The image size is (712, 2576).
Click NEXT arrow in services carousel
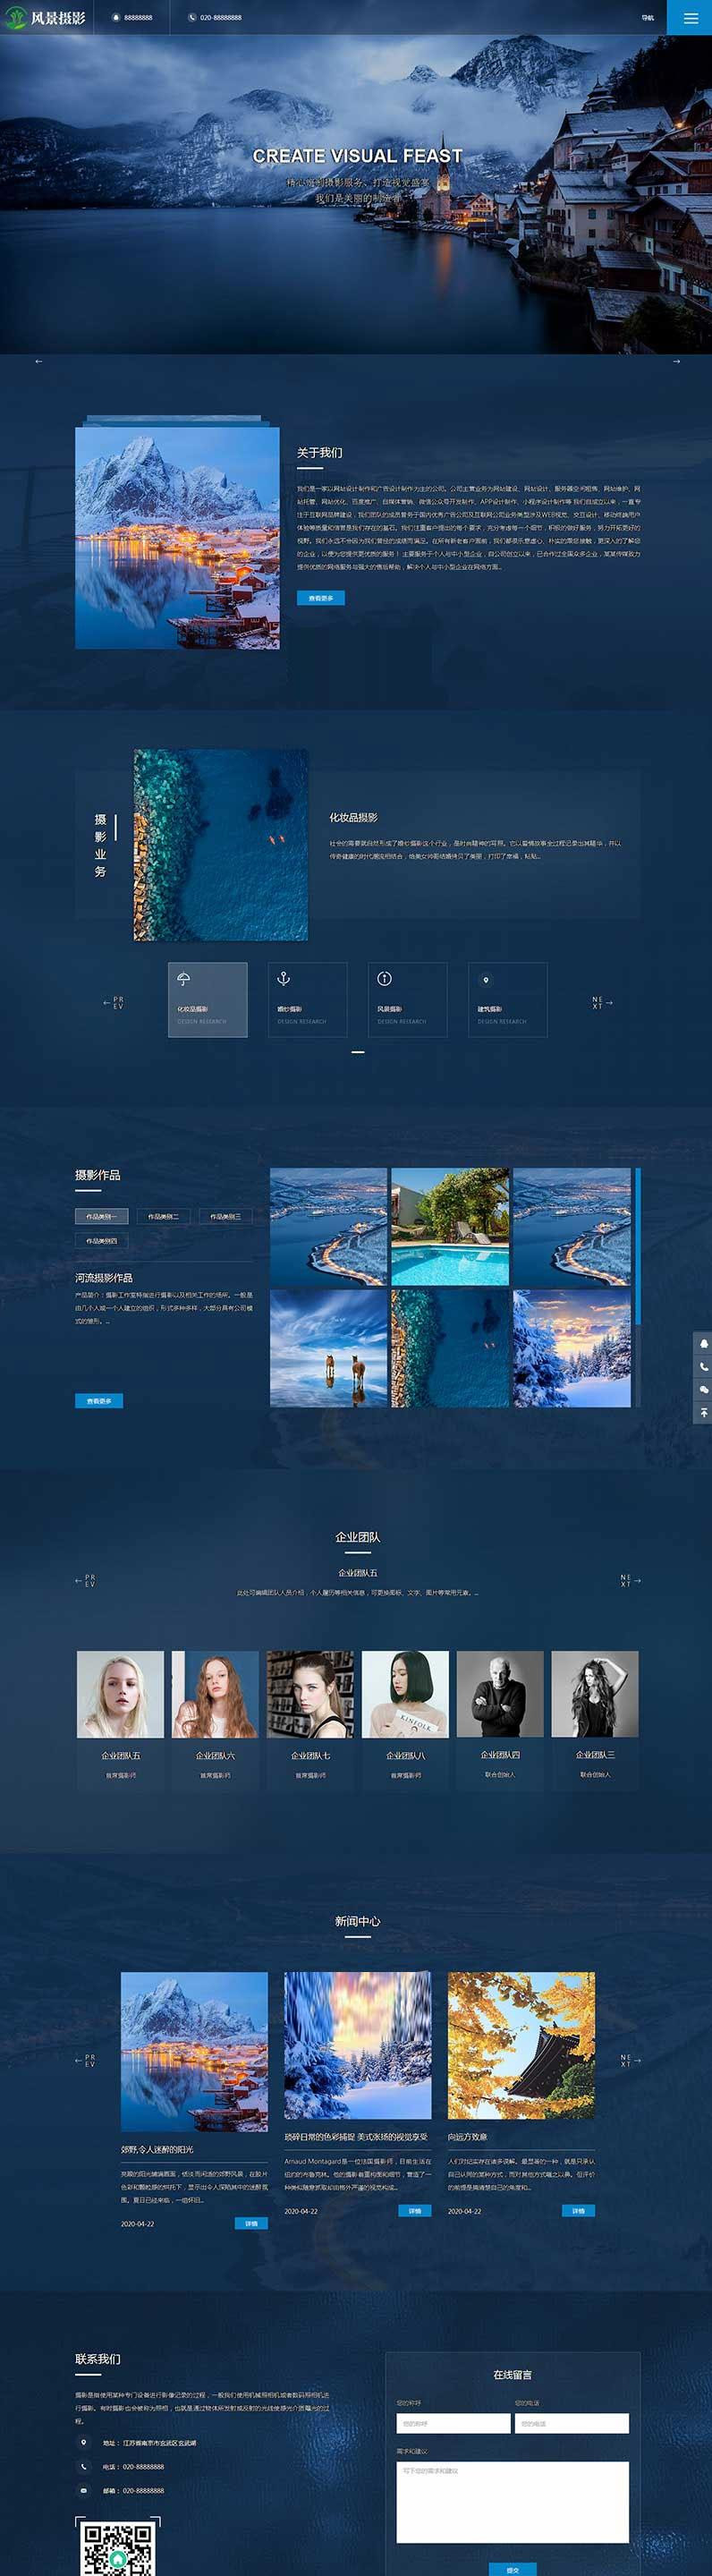point(602,1002)
